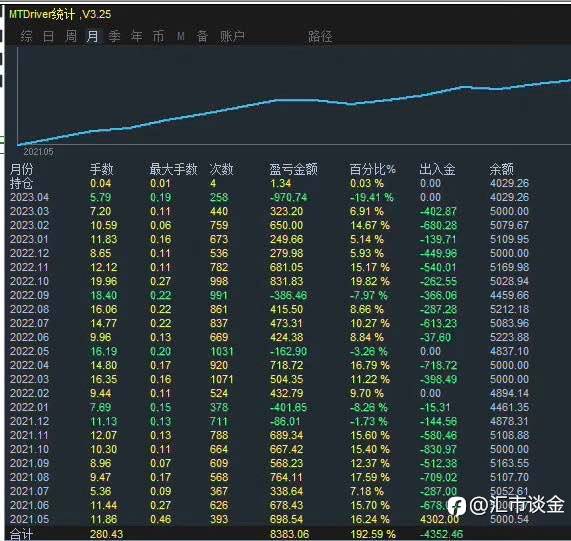Click the 次数 column header

221,169
